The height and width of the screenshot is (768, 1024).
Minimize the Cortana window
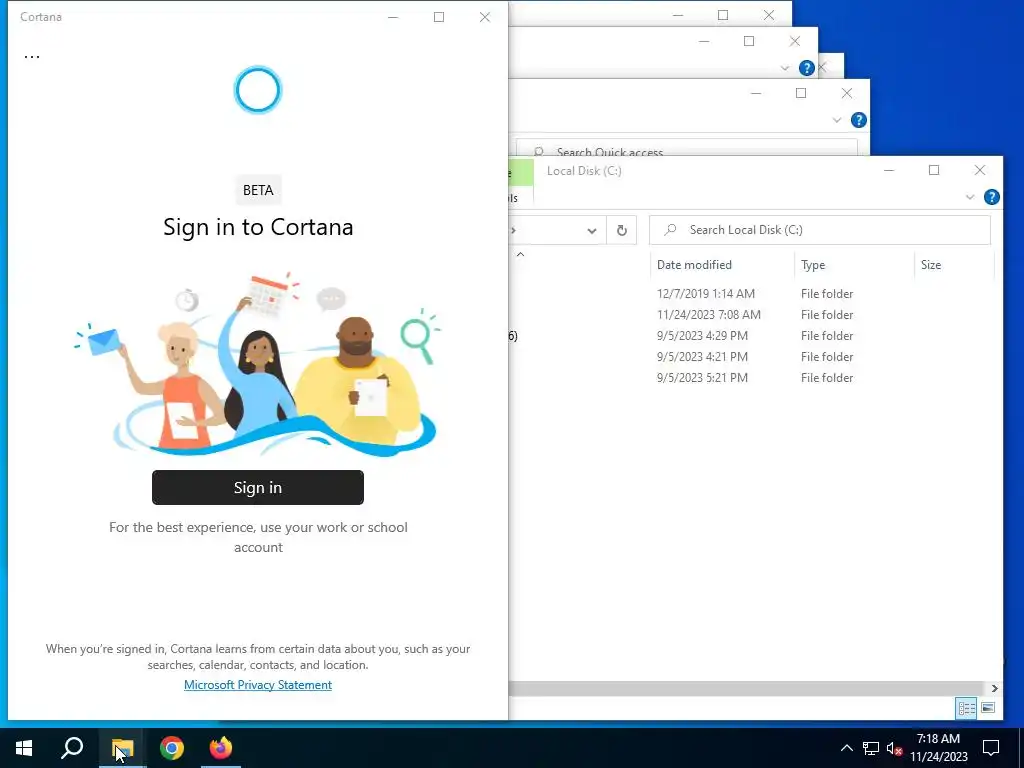click(392, 17)
